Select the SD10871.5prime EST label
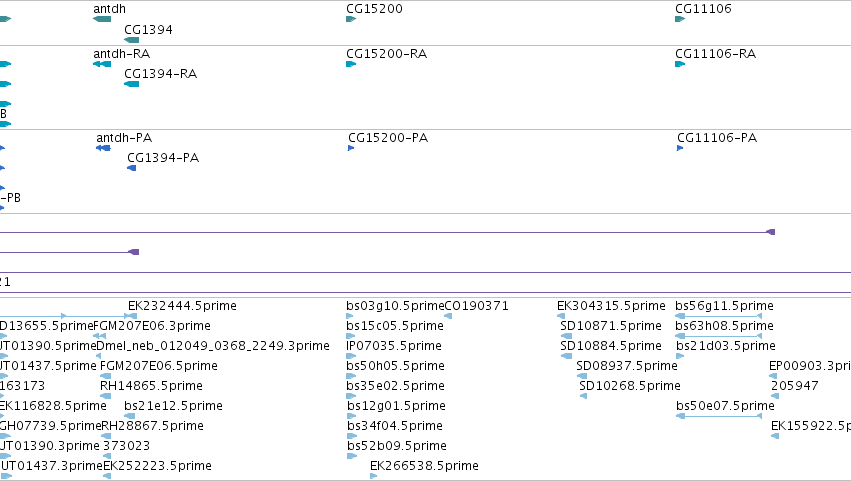The image size is (851, 481). pos(611,326)
